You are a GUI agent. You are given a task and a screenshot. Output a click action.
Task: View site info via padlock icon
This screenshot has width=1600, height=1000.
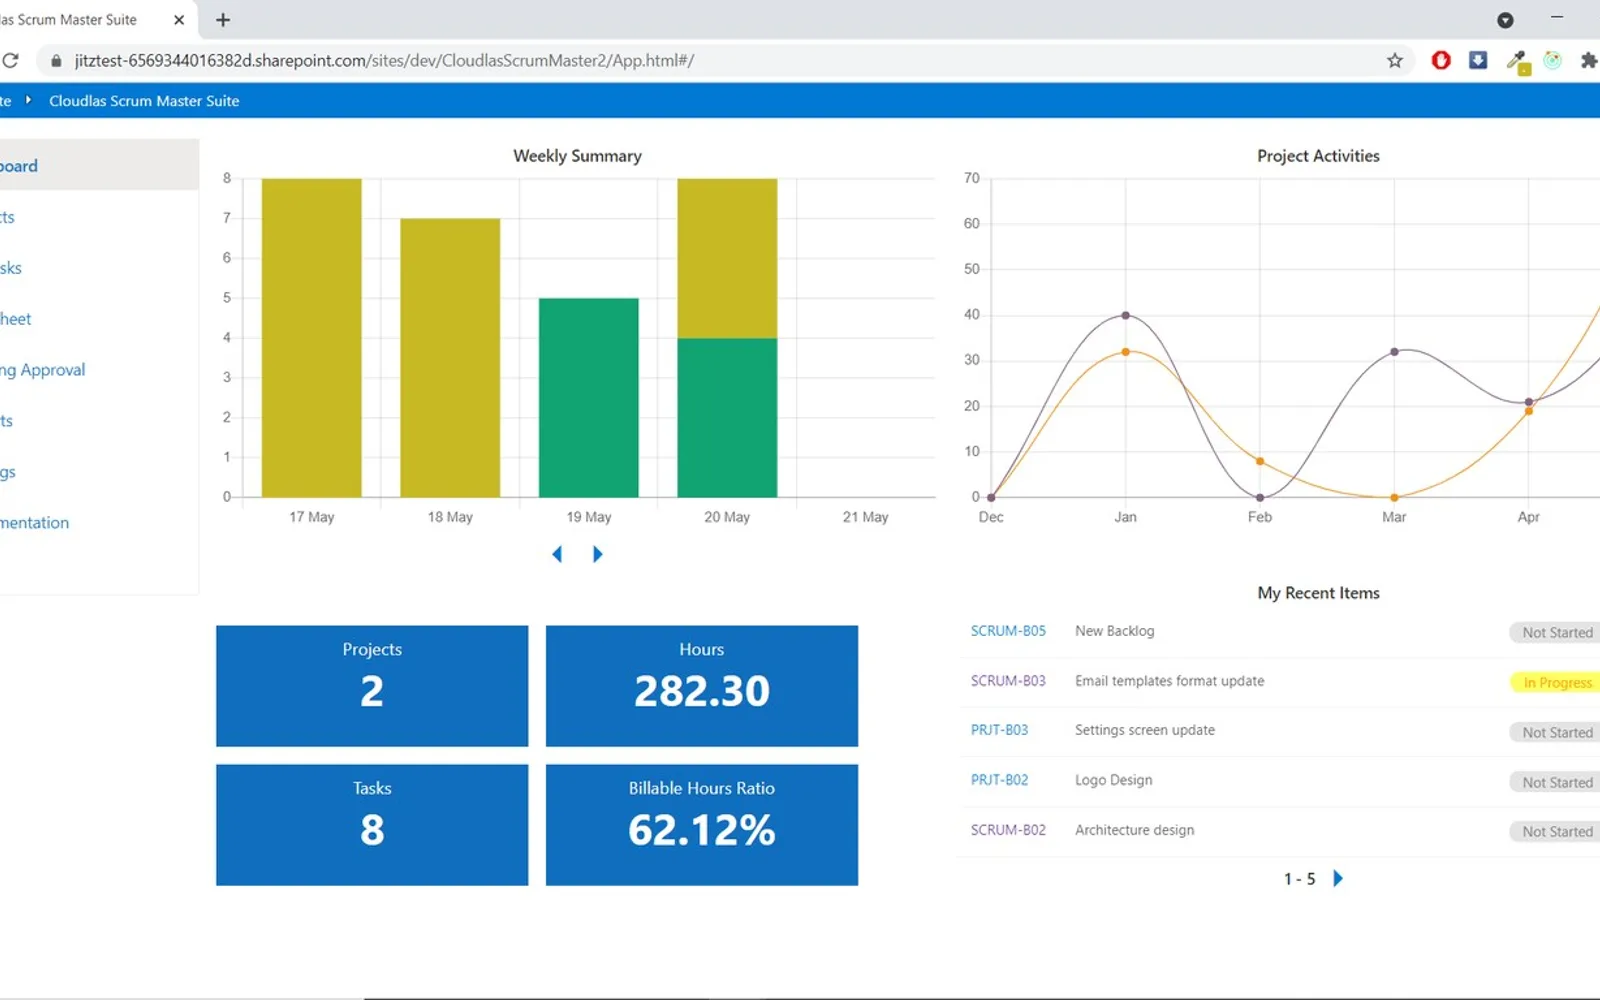tap(56, 61)
